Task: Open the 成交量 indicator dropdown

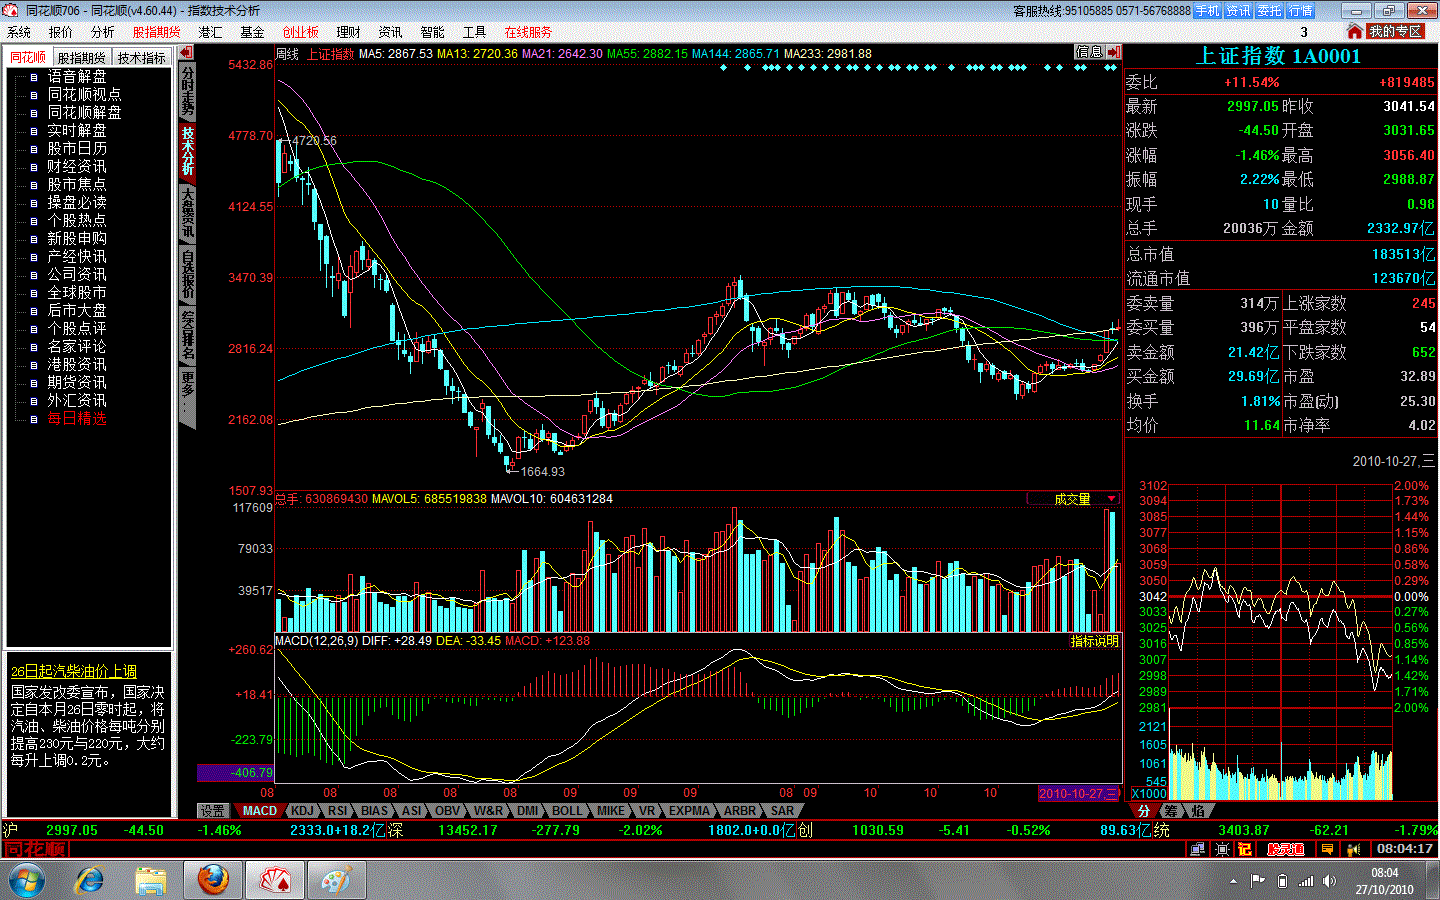Action: click(x=1073, y=499)
